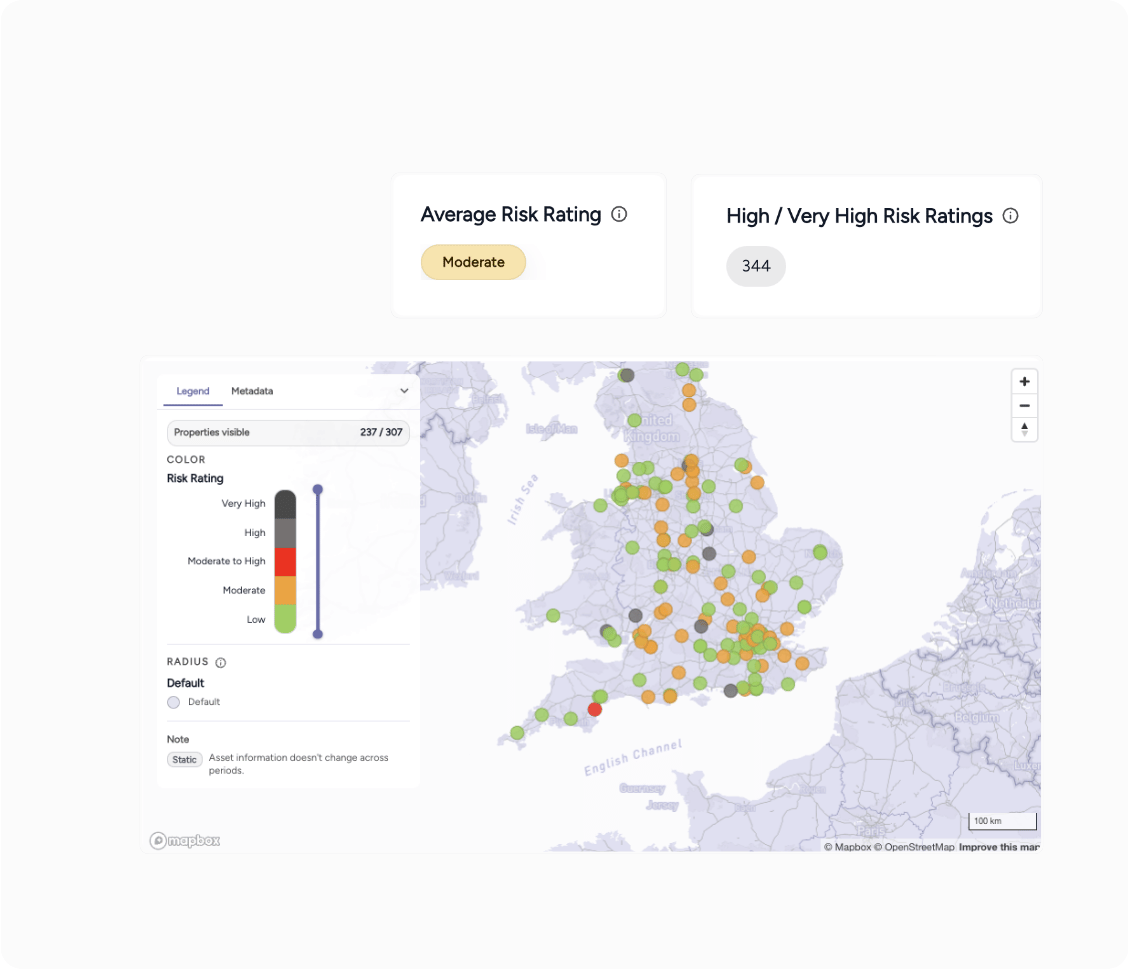
Task: Click the green marker in Cornwall's far southwest tip
Action: 517,733
